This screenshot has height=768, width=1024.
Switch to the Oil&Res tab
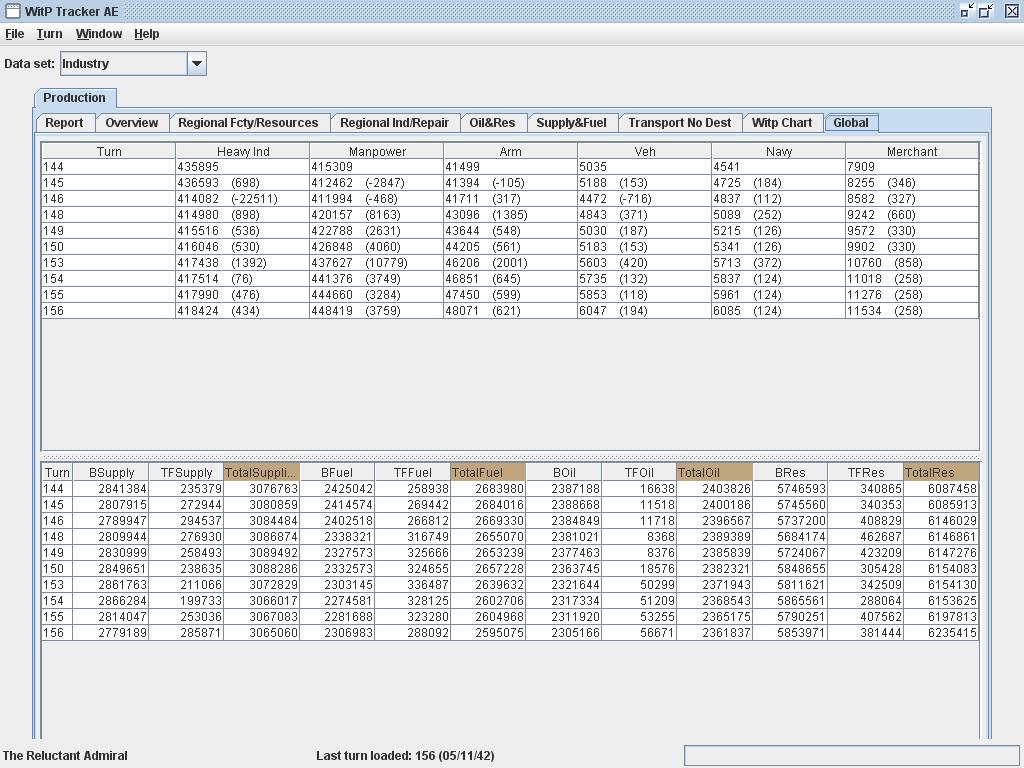(x=492, y=123)
